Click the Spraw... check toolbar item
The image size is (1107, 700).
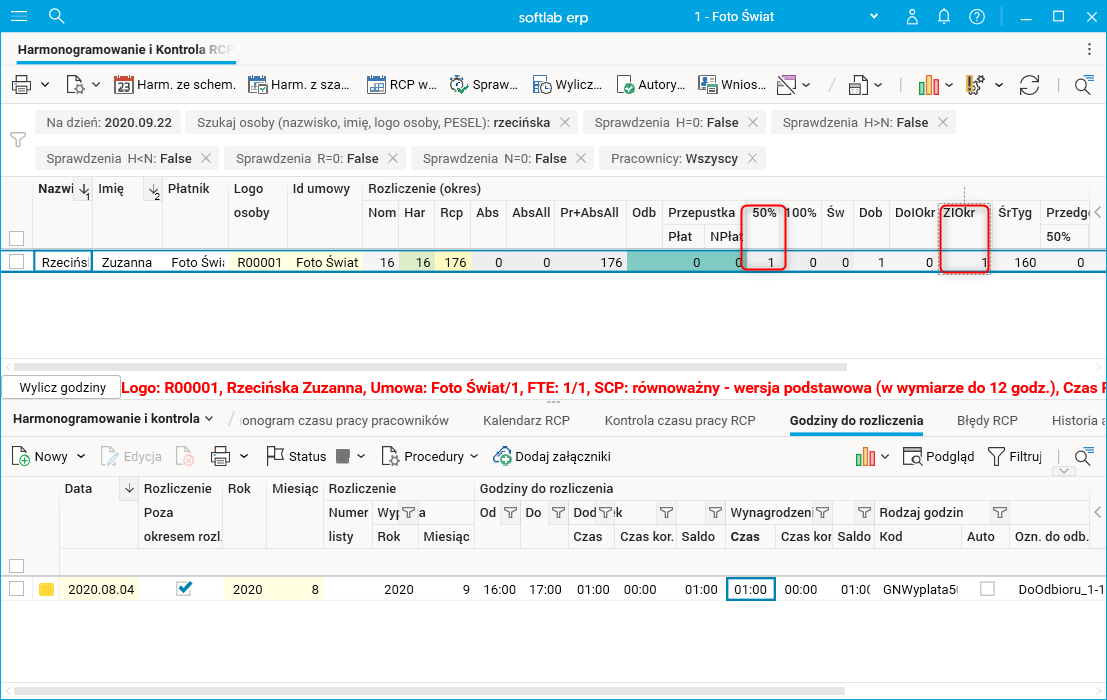click(x=484, y=85)
